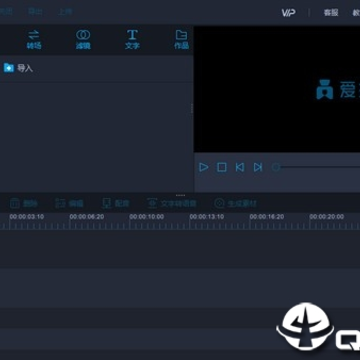Click timeline ruler at 00:00:20:00

(327, 217)
